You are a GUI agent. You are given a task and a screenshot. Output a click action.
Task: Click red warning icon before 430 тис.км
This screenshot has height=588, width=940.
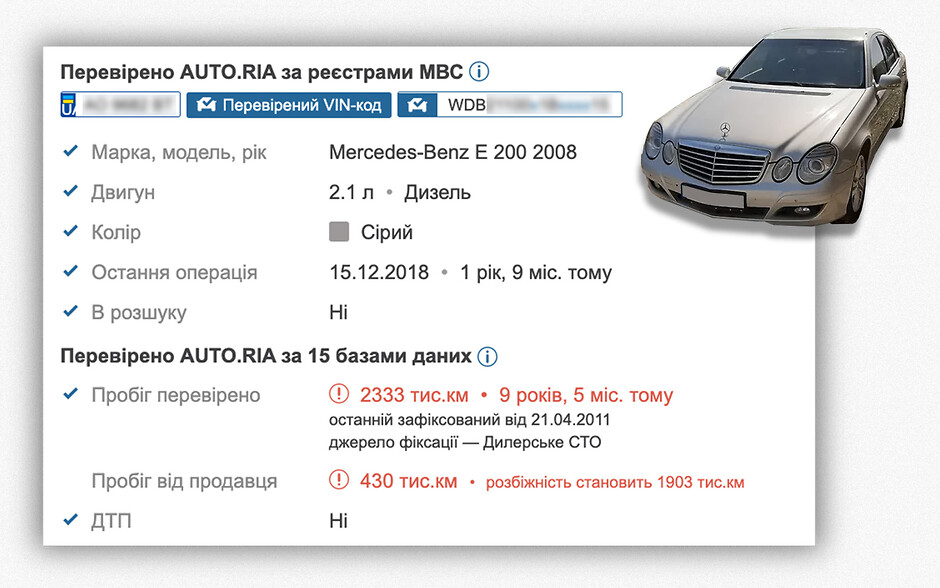[x=339, y=481]
